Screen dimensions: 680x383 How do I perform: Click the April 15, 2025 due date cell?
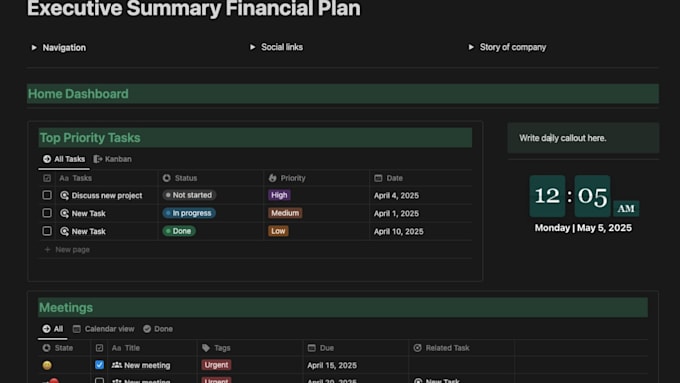coord(332,365)
